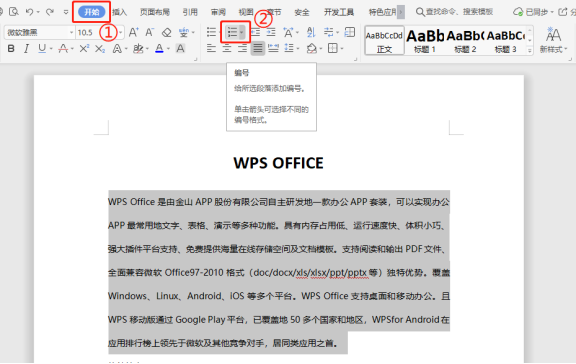Decrease paragraph indent
The height and width of the screenshot is (364, 576).
click(255, 32)
